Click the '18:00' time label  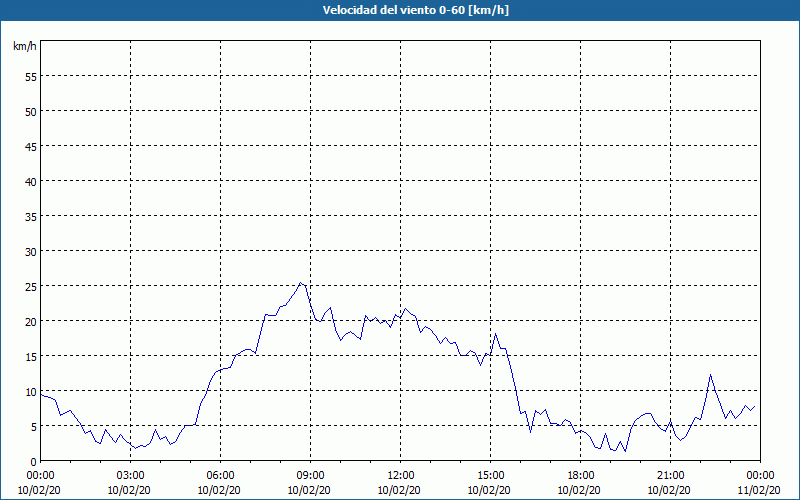point(580,476)
